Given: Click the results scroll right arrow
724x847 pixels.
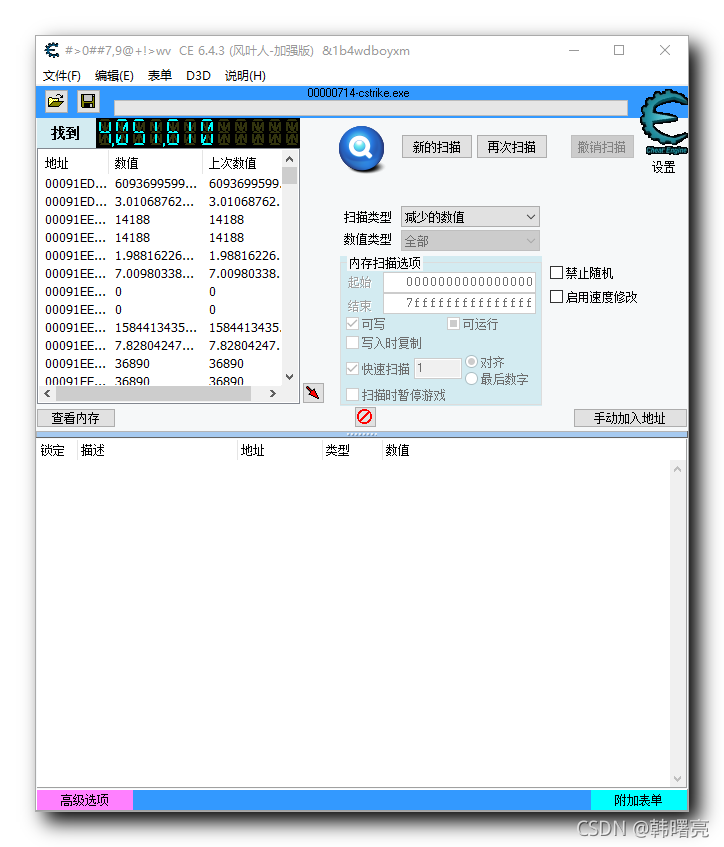Looking at the screenshot, I should pos(273,394).
